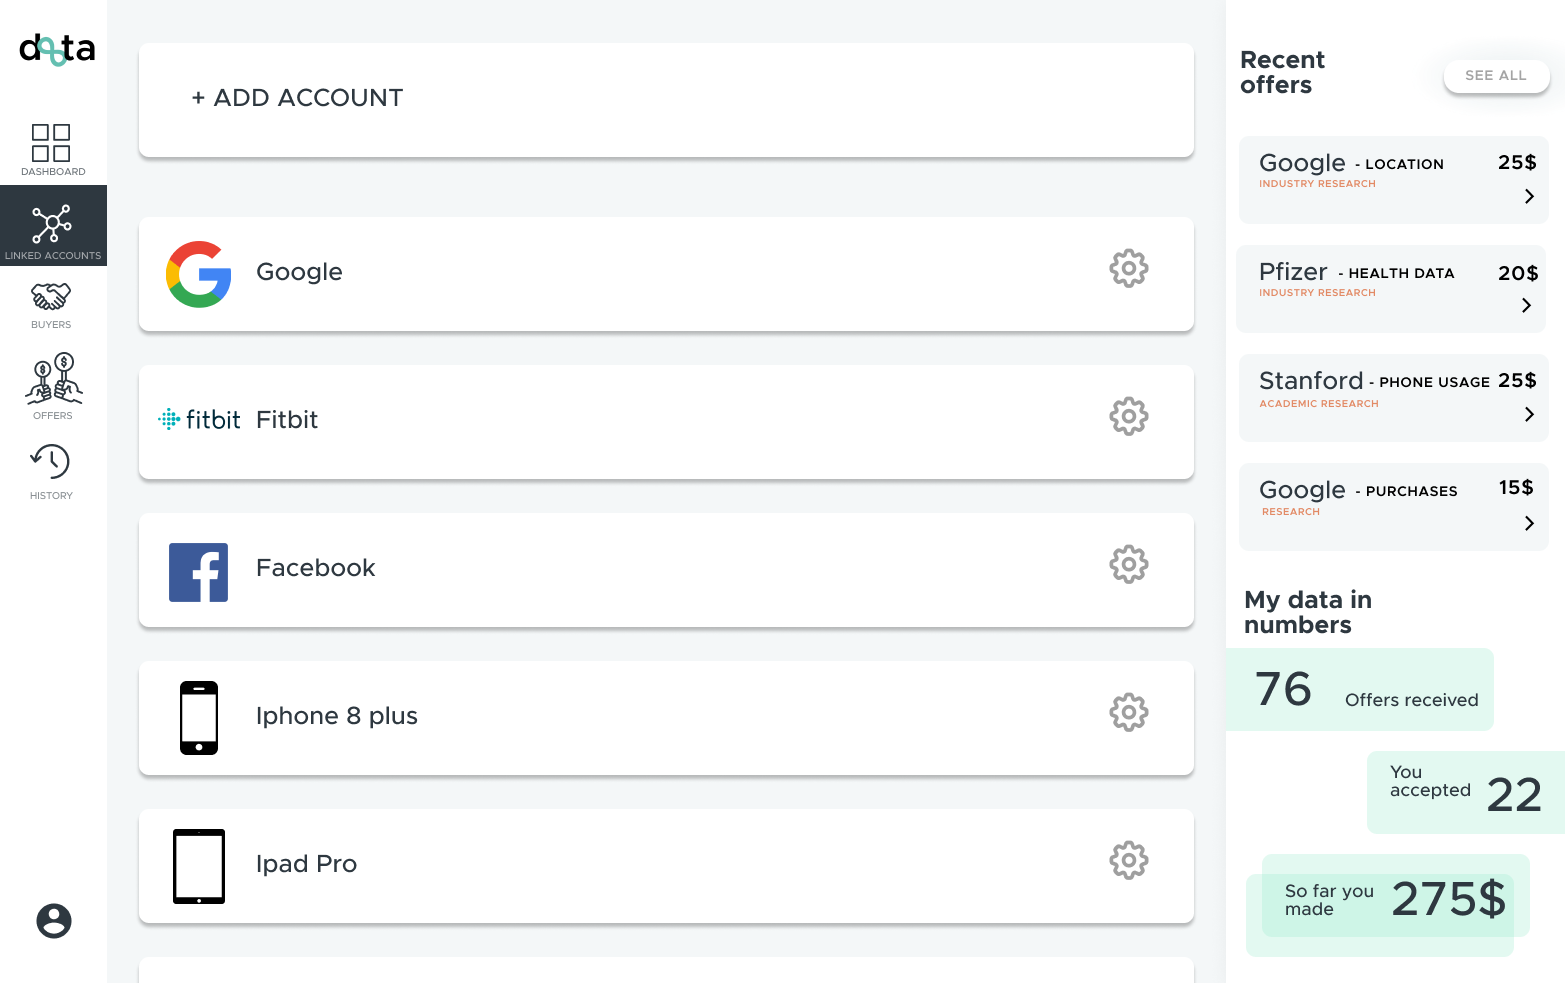Expand Google Location offer chevron
1565x983 pixels.
tap(1529, 196)
